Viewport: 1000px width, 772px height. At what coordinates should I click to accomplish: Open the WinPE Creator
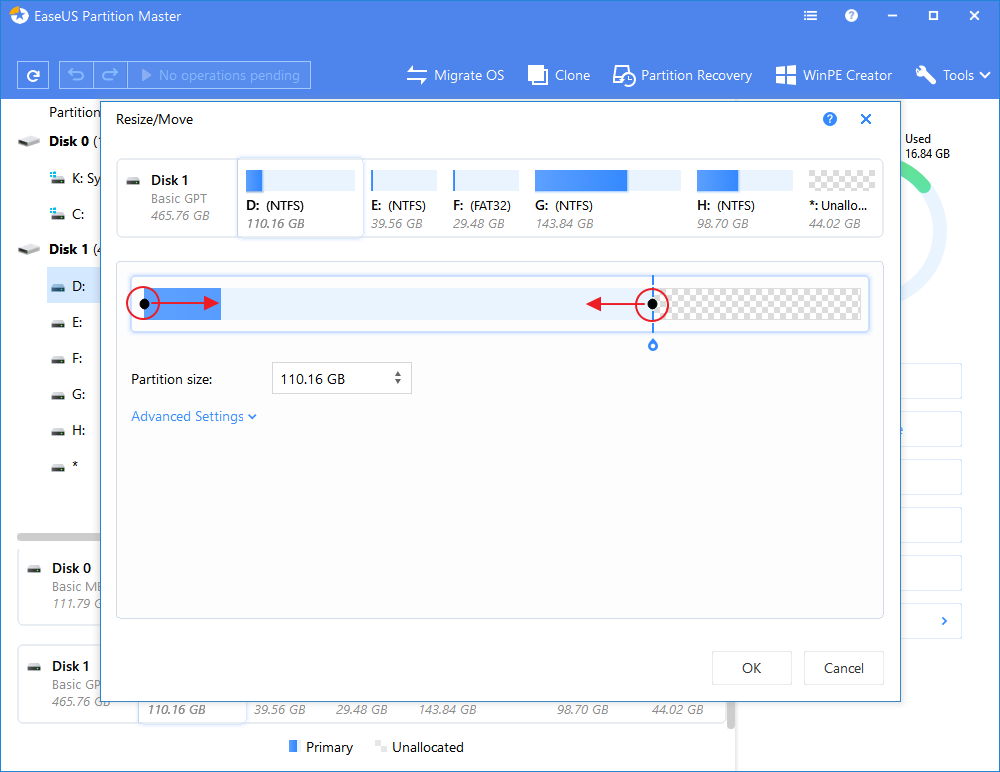(833, 75)
